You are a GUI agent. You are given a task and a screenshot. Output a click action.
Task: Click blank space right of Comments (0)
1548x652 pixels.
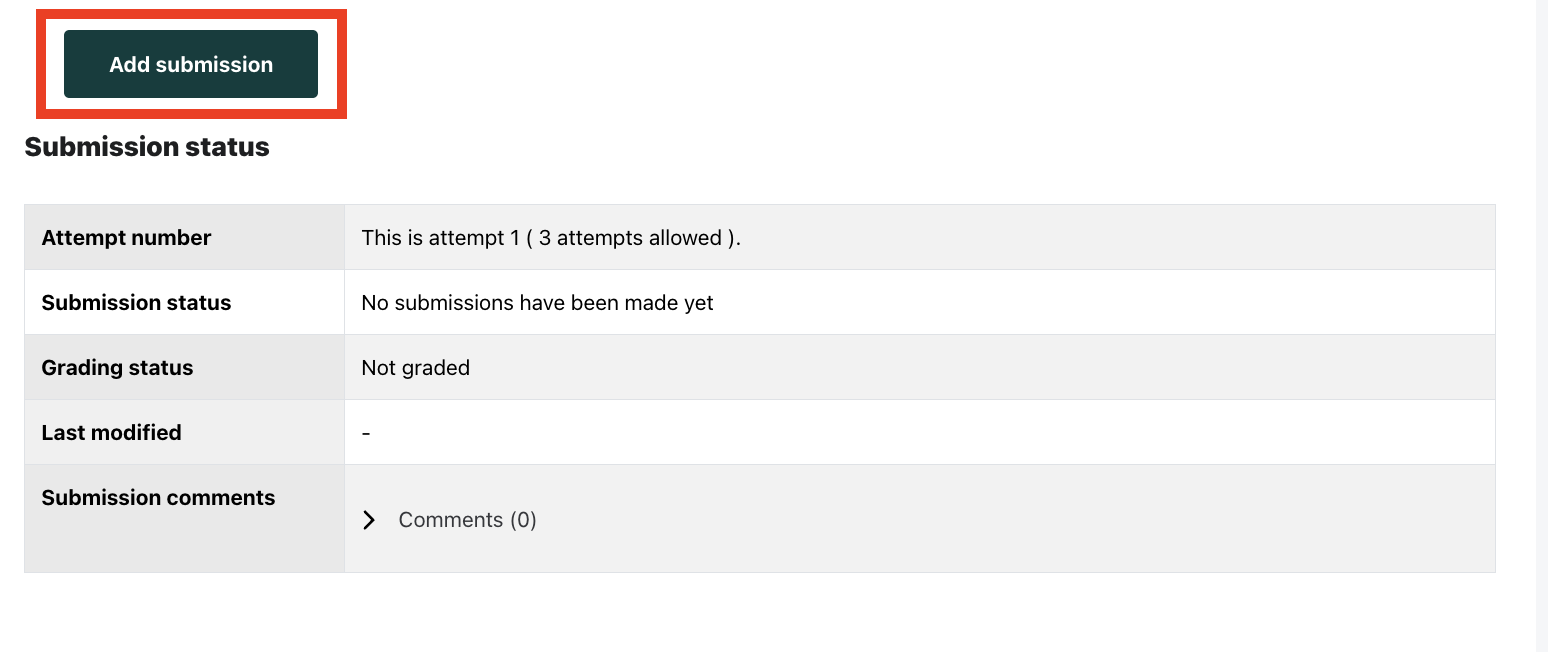[1000, 520]
